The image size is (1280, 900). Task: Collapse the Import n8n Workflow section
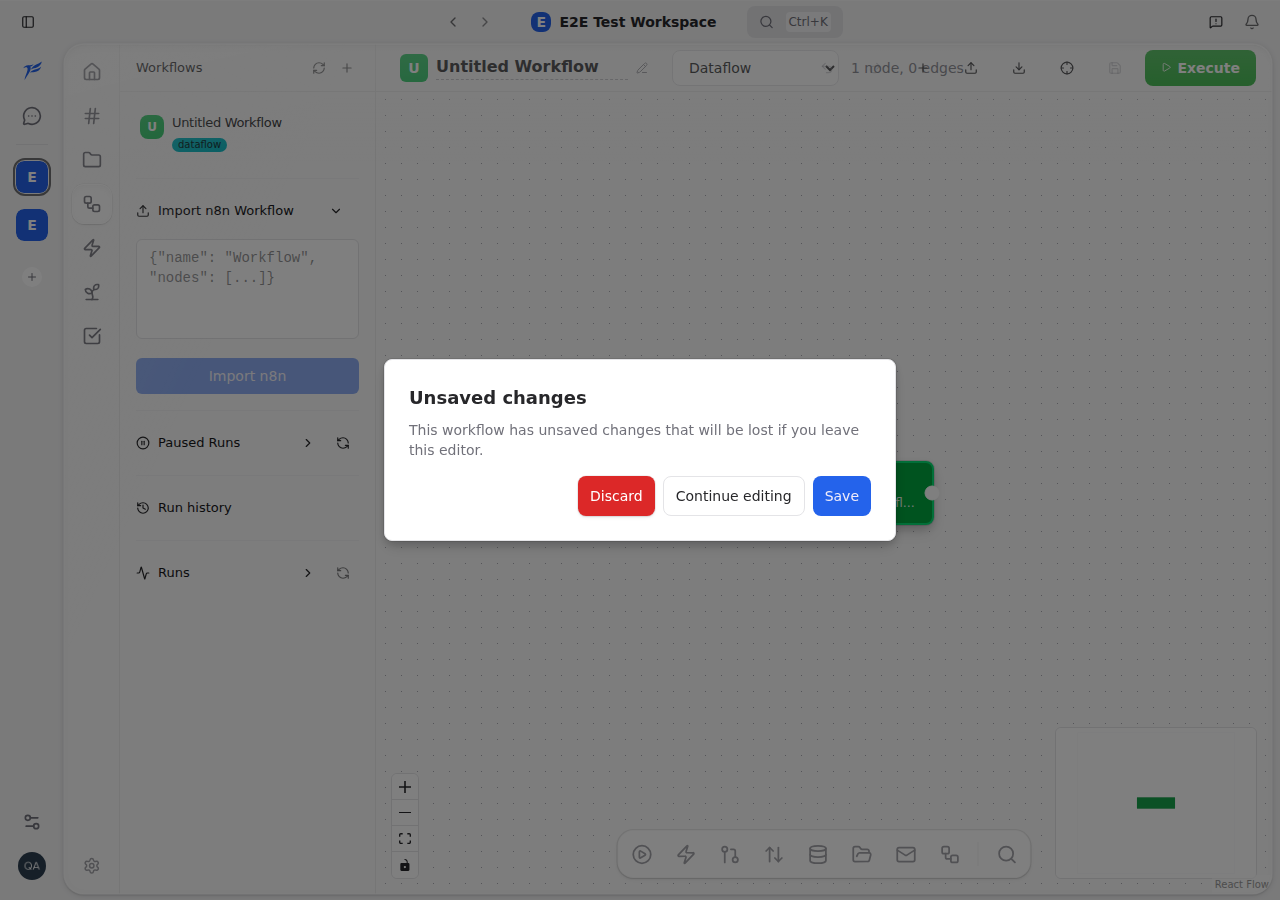(336, 211)
